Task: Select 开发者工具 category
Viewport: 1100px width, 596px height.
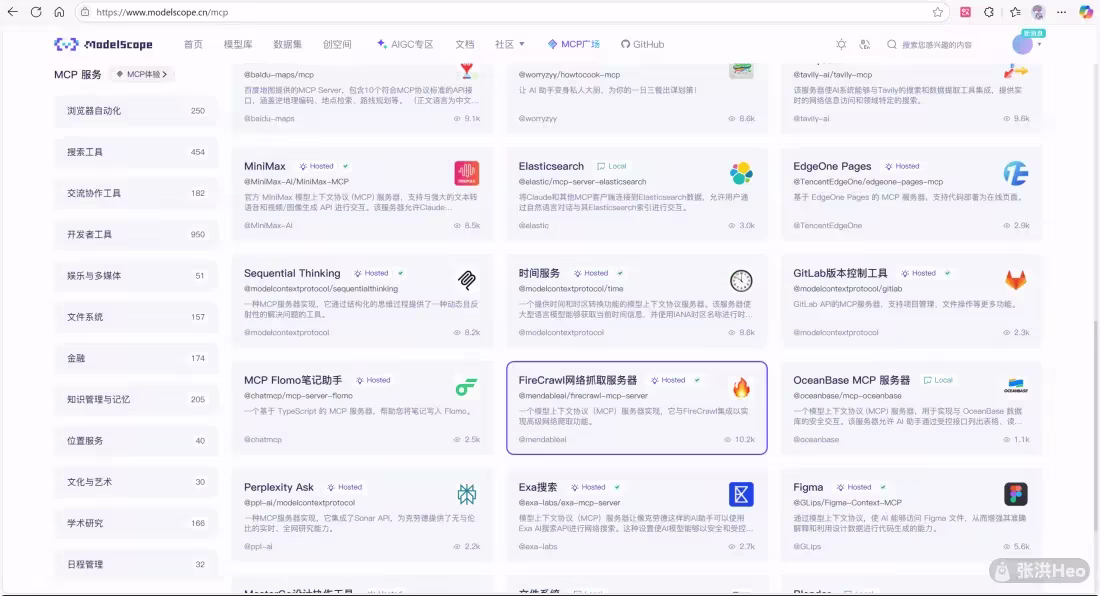Action: (136, 235)
